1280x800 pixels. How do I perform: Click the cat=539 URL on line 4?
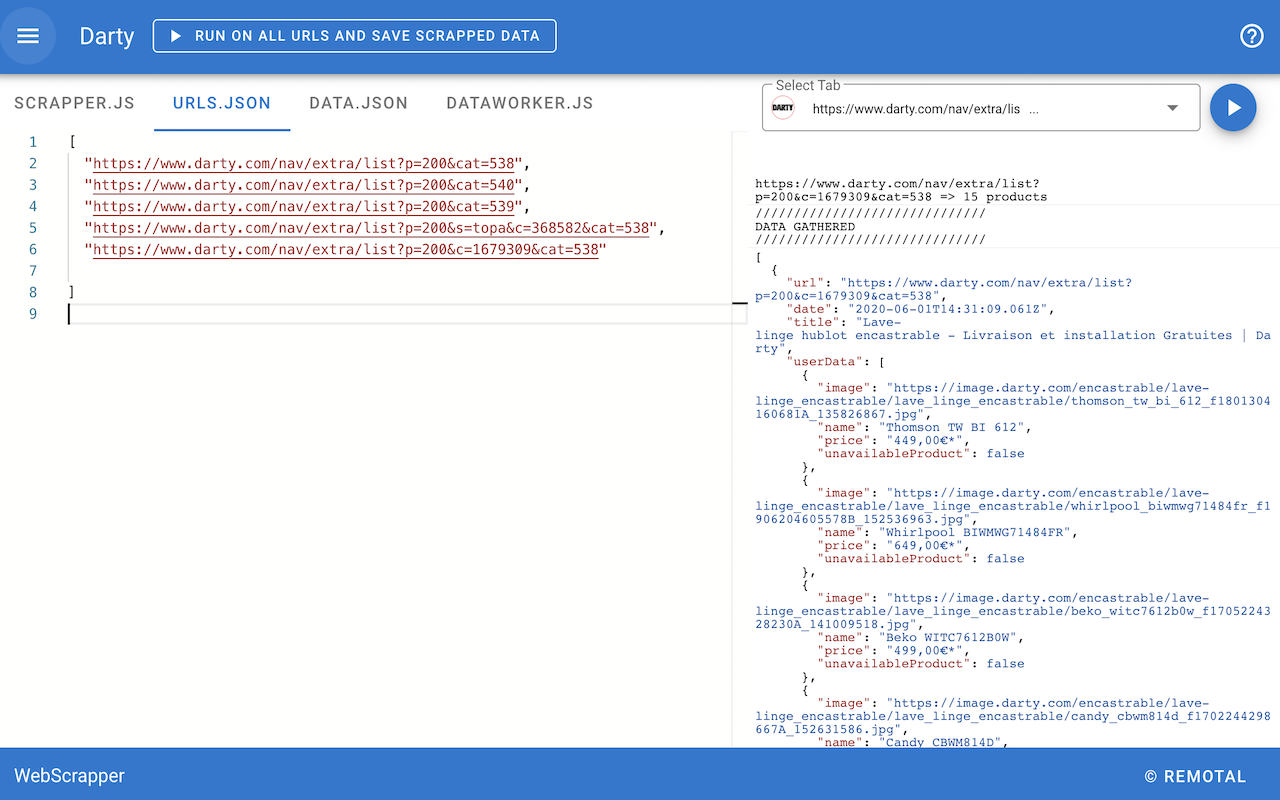point(305,206)
